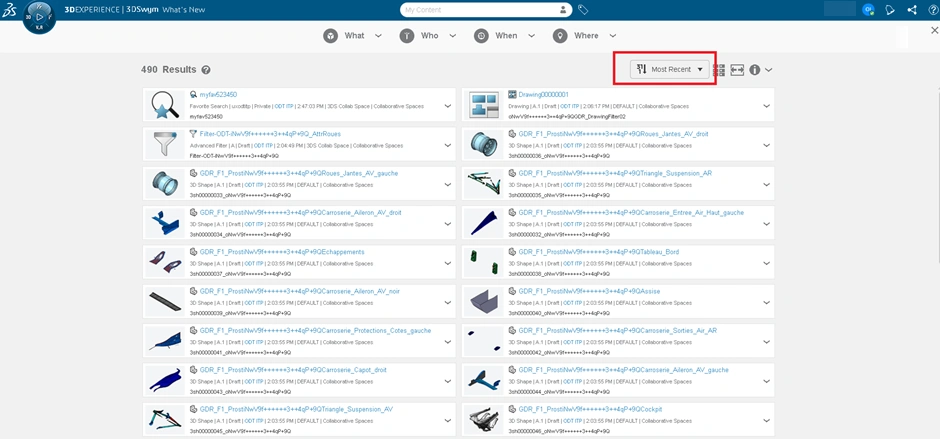Click 3D Shape type icon beside Tableau_Bord title
Screen dimensions: 940x439
pyautogui.click(x=512, y=252)
